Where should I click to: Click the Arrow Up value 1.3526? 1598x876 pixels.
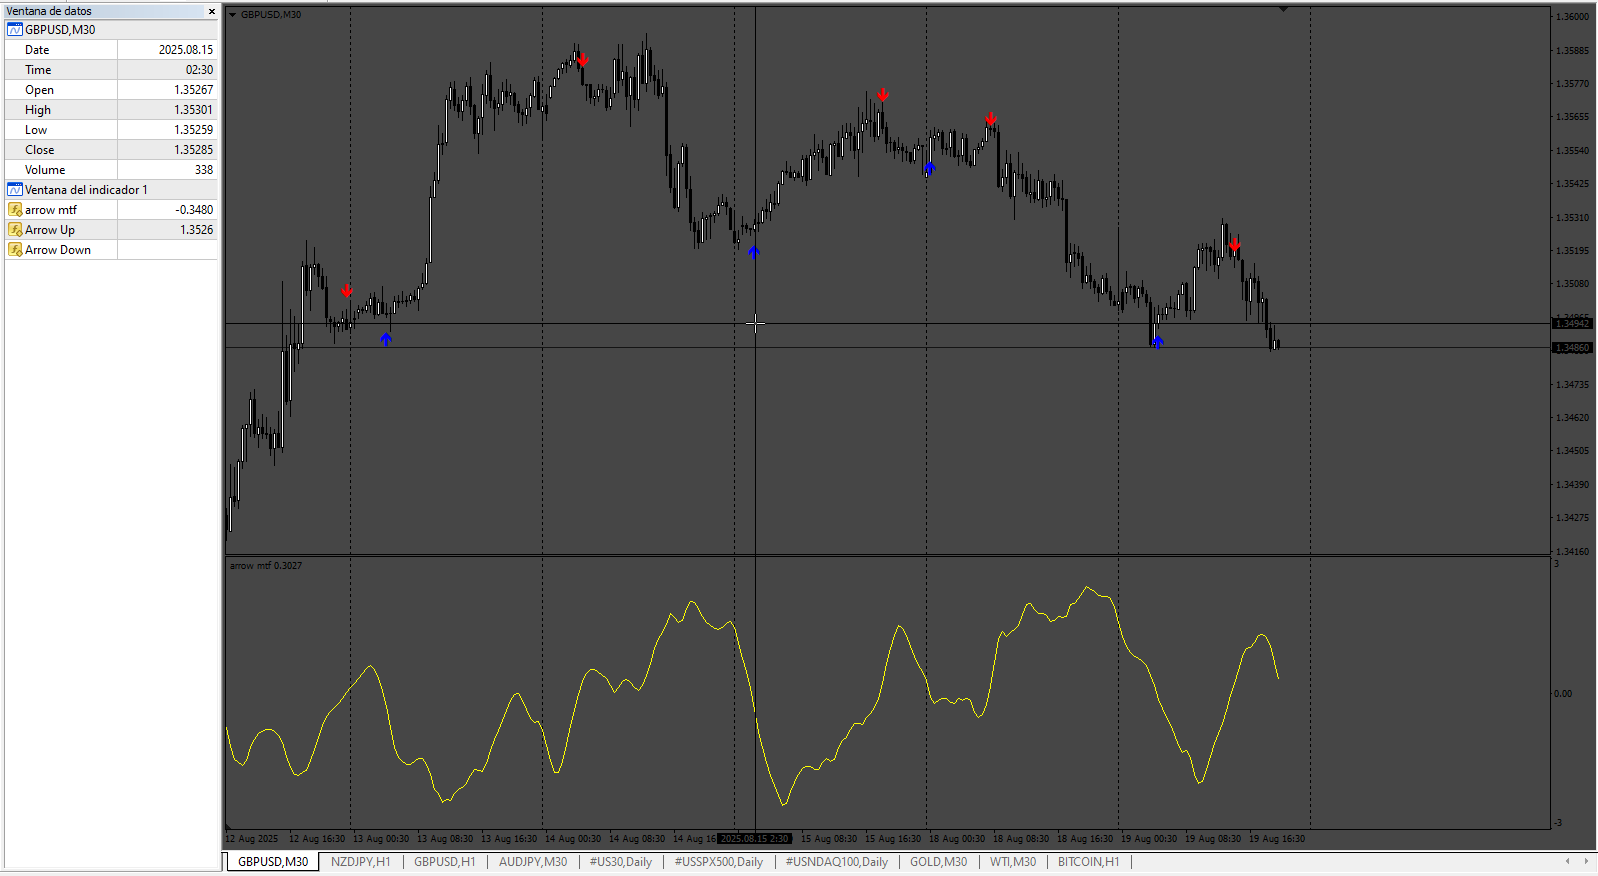tap(197, 230)
